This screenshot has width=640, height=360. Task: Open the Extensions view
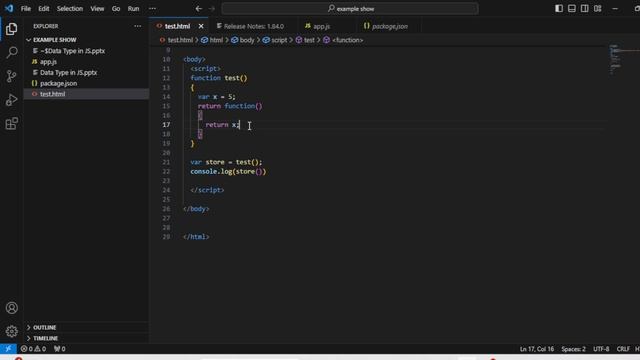[x=11, y=123]
